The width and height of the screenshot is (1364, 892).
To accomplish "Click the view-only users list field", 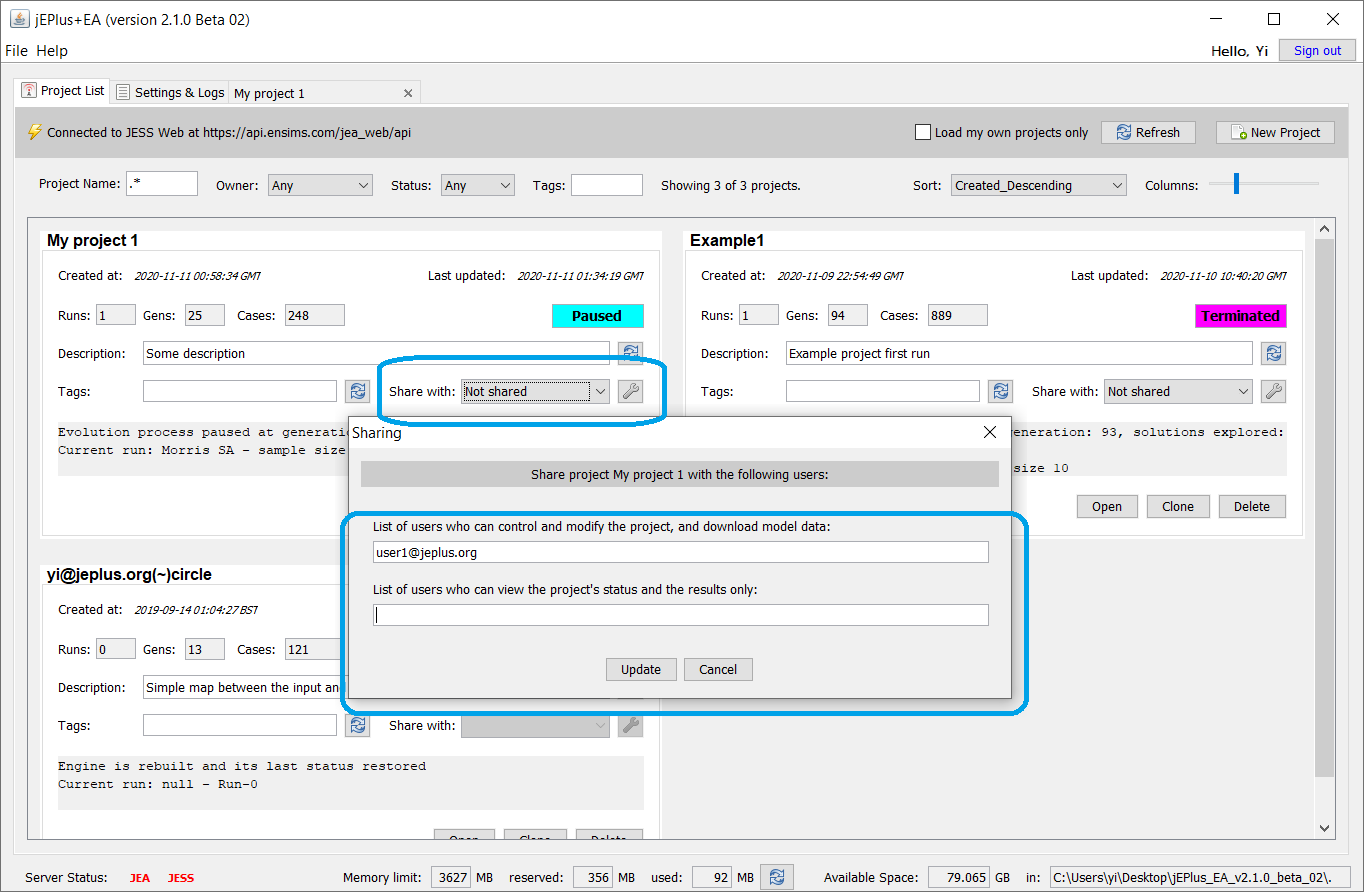I will coord(681,615).
